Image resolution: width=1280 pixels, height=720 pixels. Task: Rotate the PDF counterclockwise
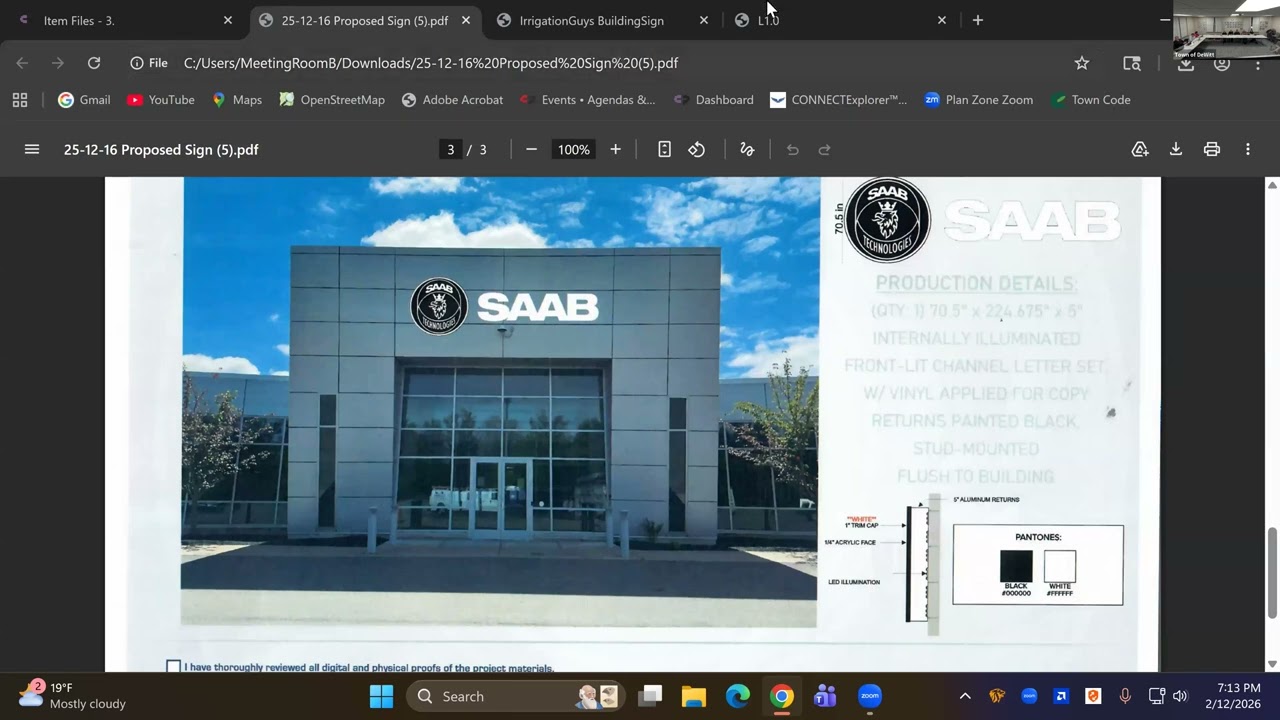(697, 149)
